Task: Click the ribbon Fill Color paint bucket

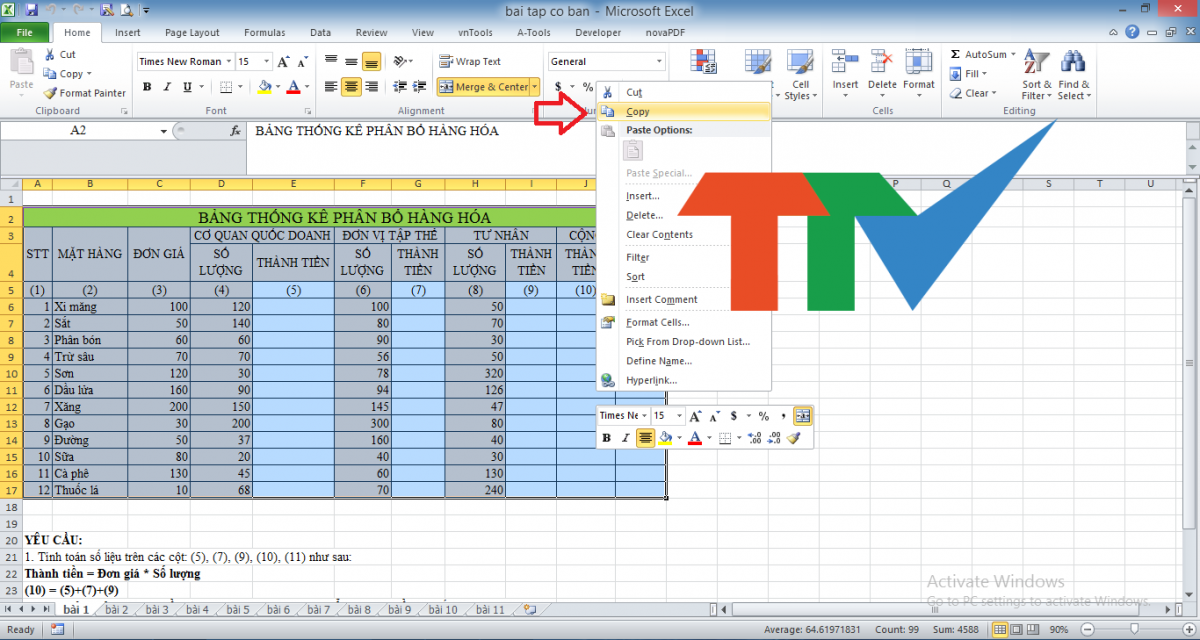Action: [x=264, y=87]
